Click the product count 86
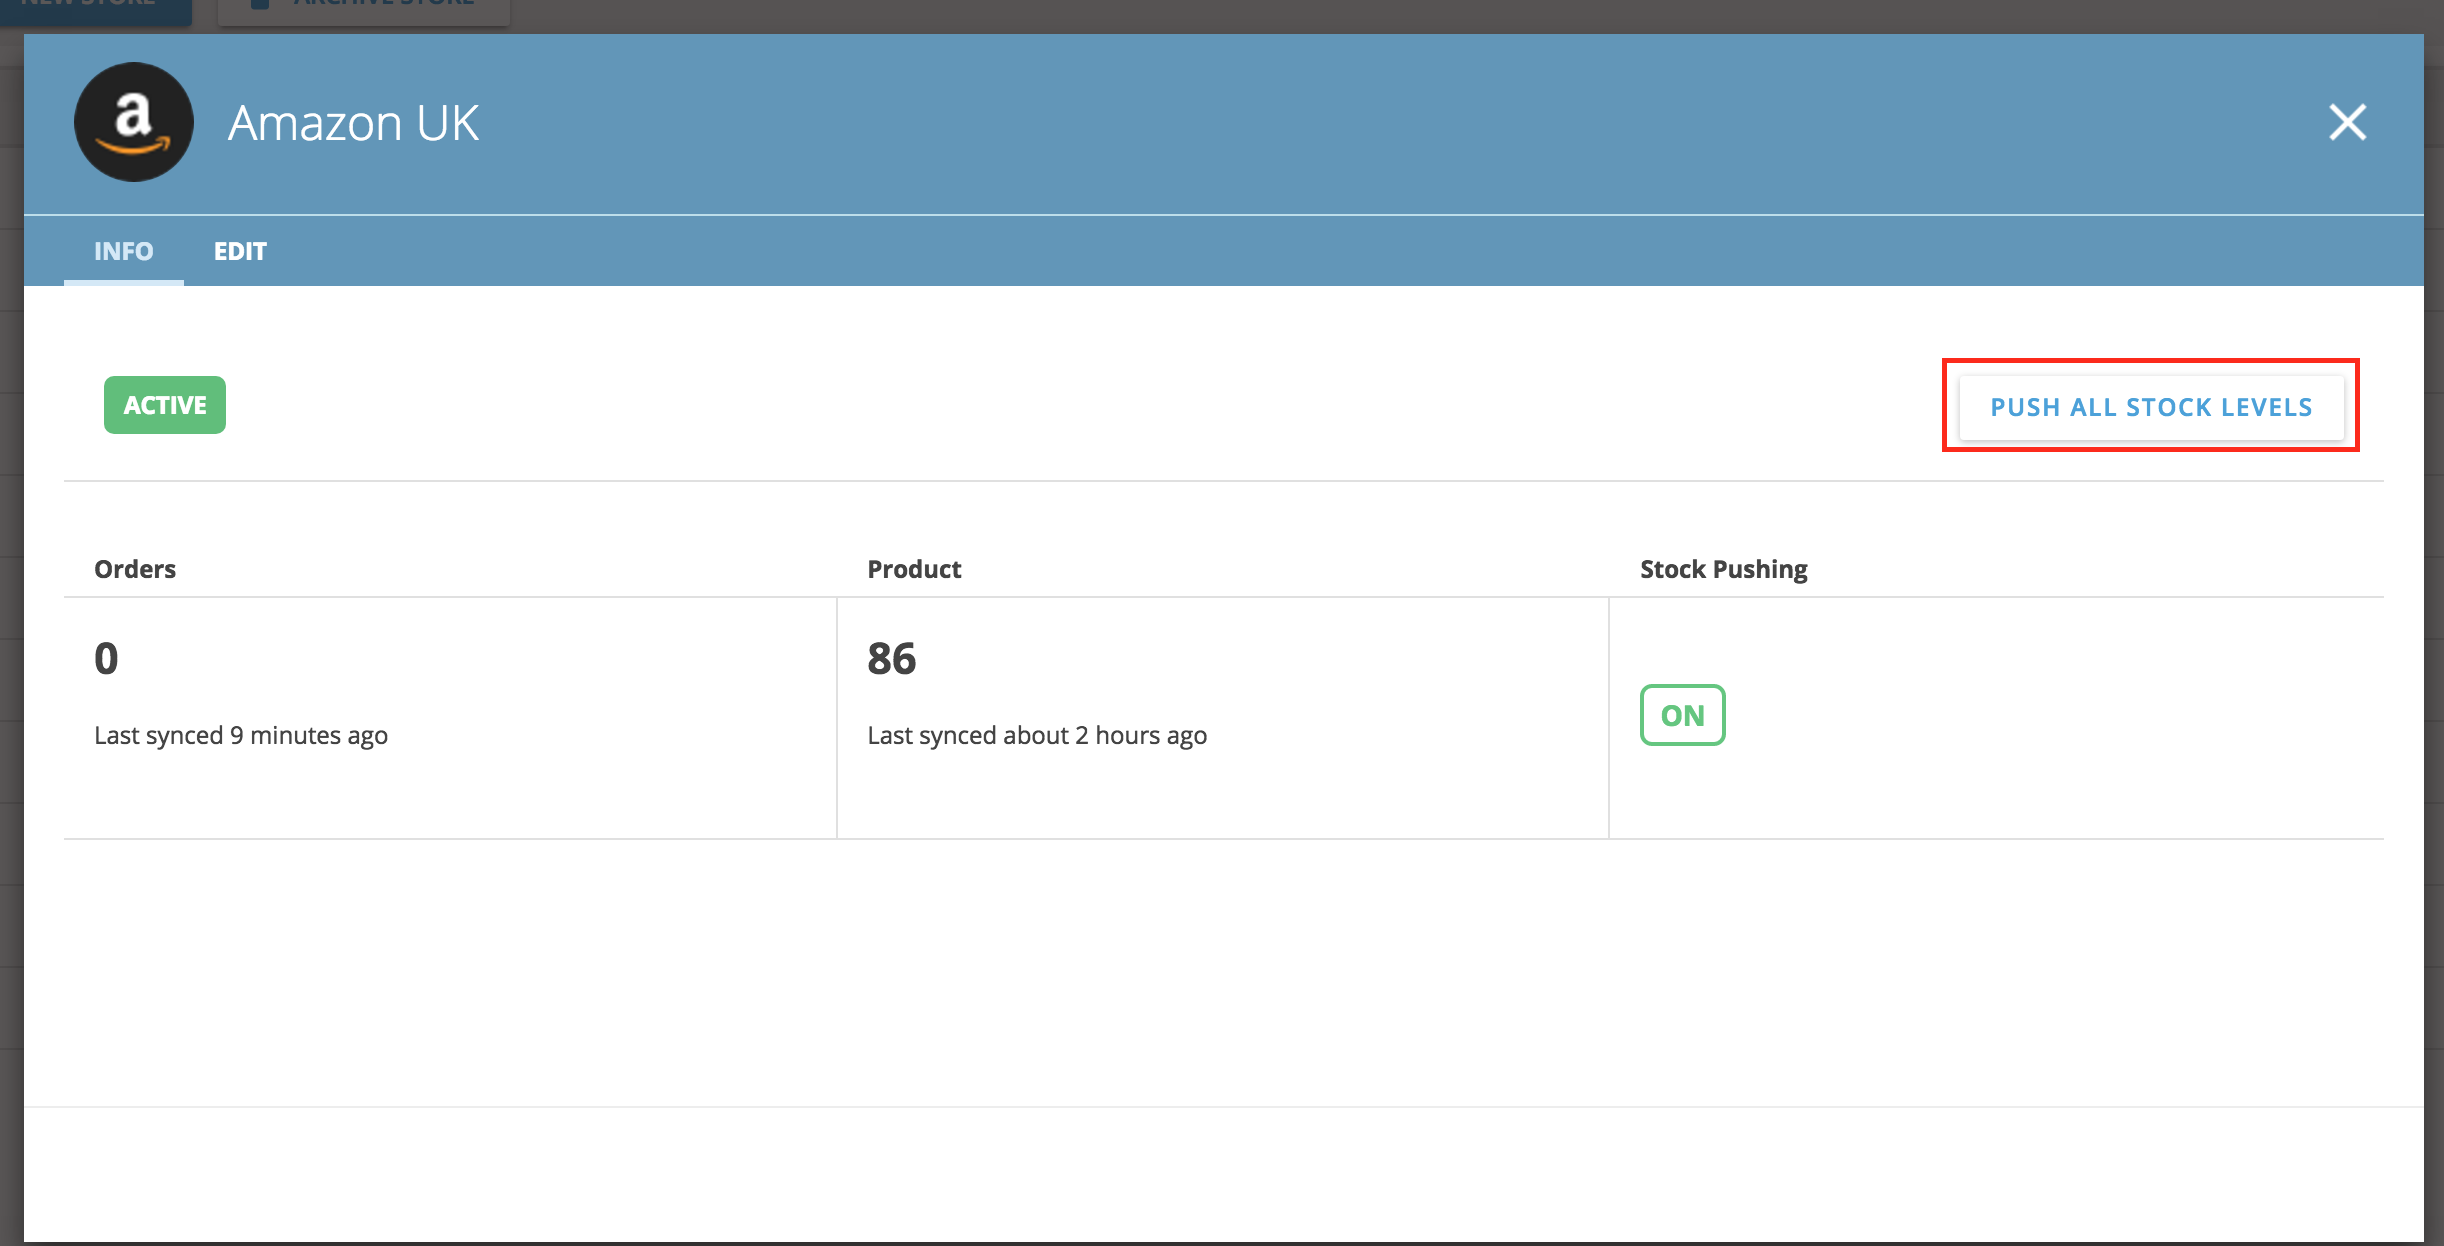 892,658
